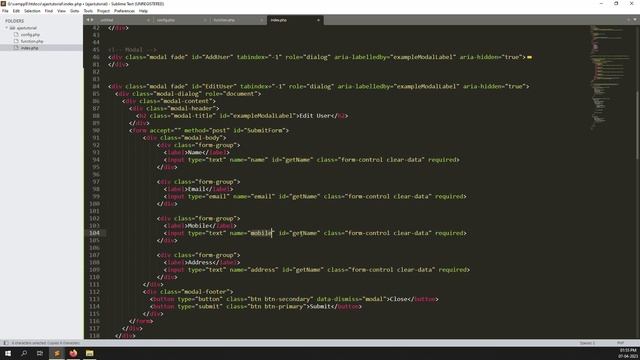Image resolution: width=640 pixels, height=360 pixels.
Task: Go to previous tab with left arrow
Action: click(x=87, y=20)
